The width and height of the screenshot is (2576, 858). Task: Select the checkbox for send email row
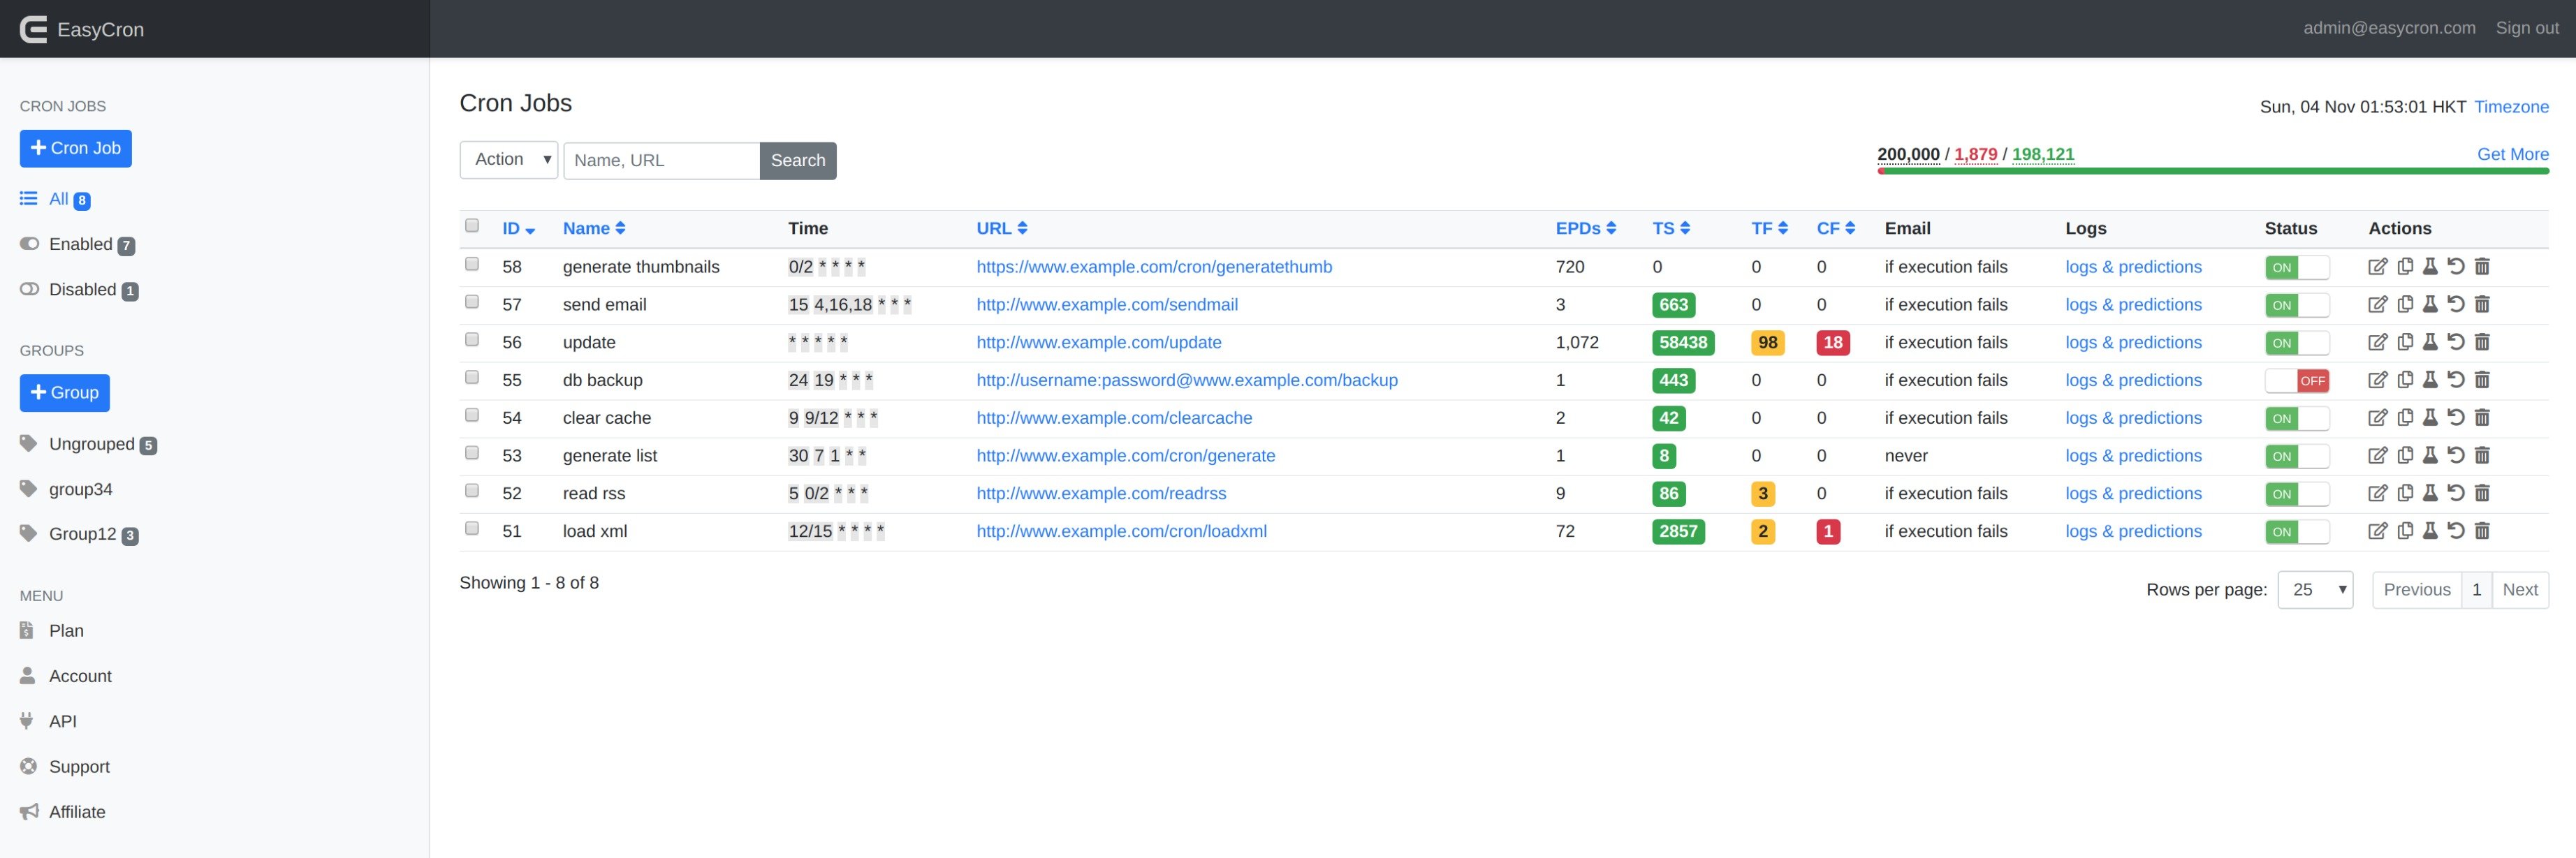coord(472,302)
